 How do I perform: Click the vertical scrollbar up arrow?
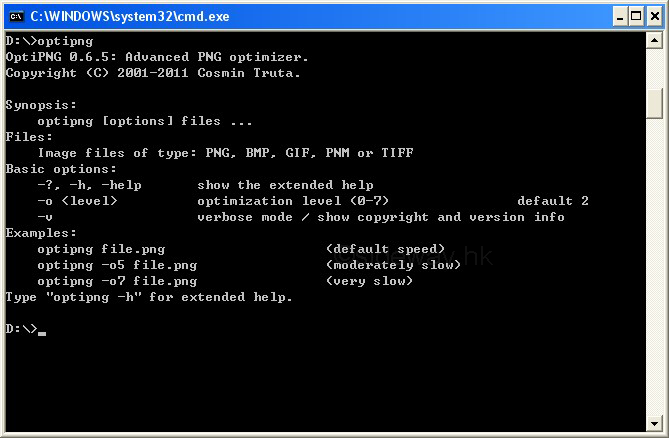655,41
